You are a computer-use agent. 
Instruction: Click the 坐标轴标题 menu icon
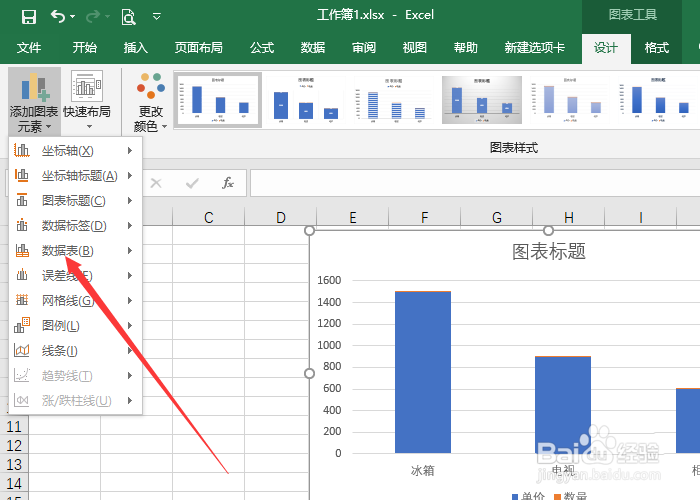coord(22,175)
